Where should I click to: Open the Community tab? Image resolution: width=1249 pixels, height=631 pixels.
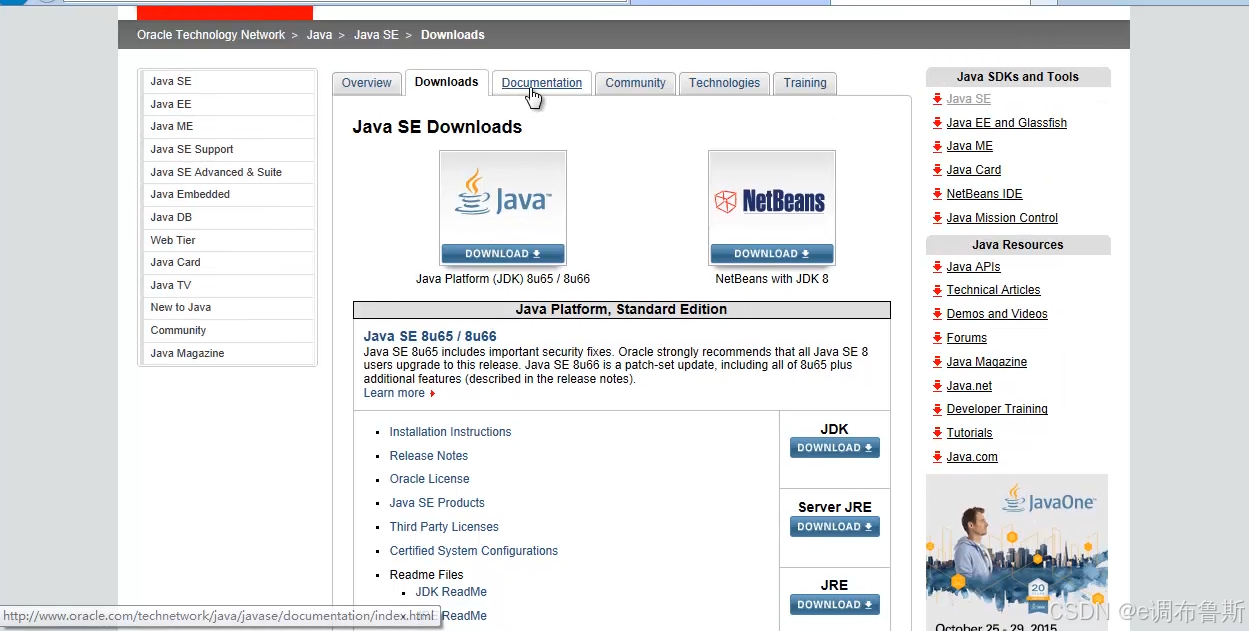click(635, 83)
